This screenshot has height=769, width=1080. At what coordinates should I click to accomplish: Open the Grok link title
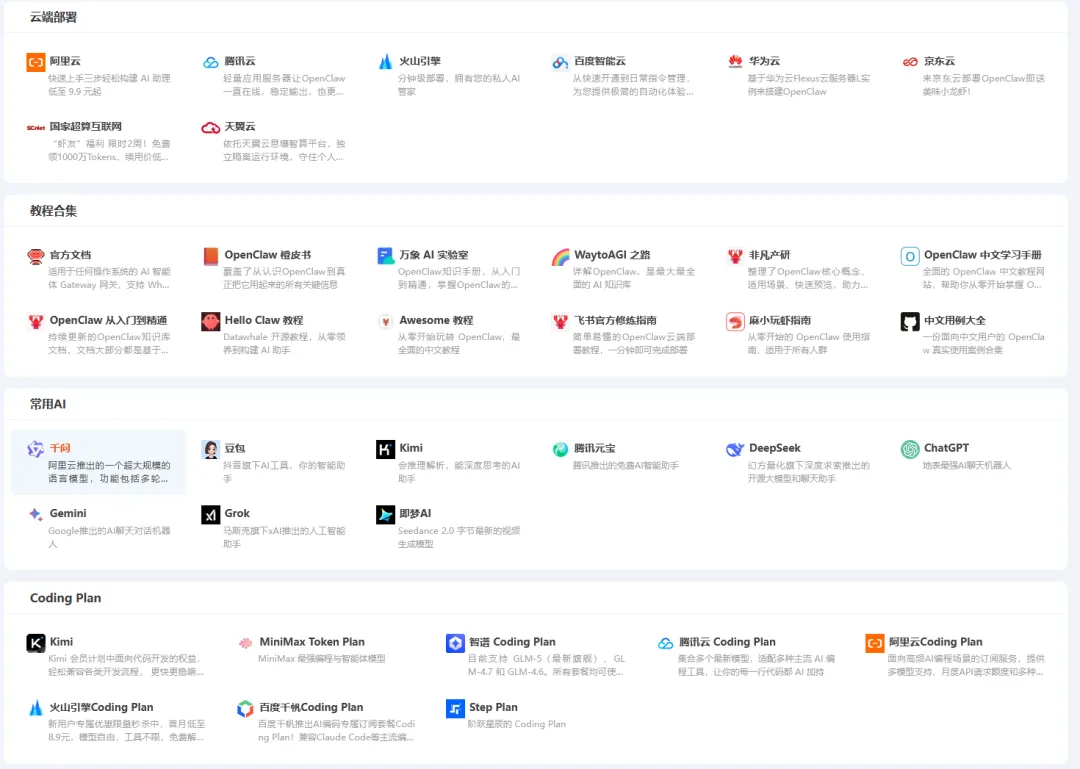tap(237, 513)
